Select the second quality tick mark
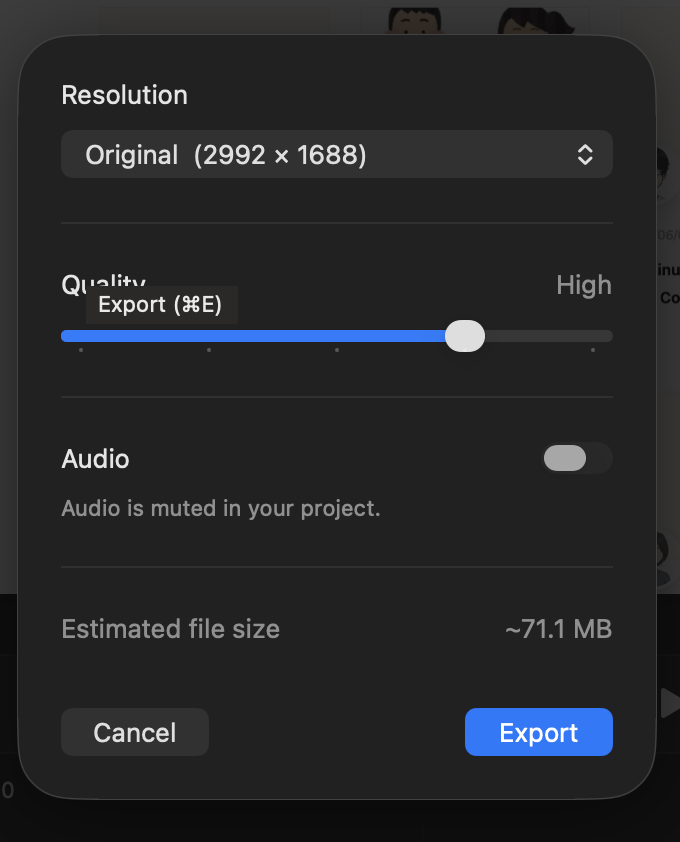 [209, 350]
